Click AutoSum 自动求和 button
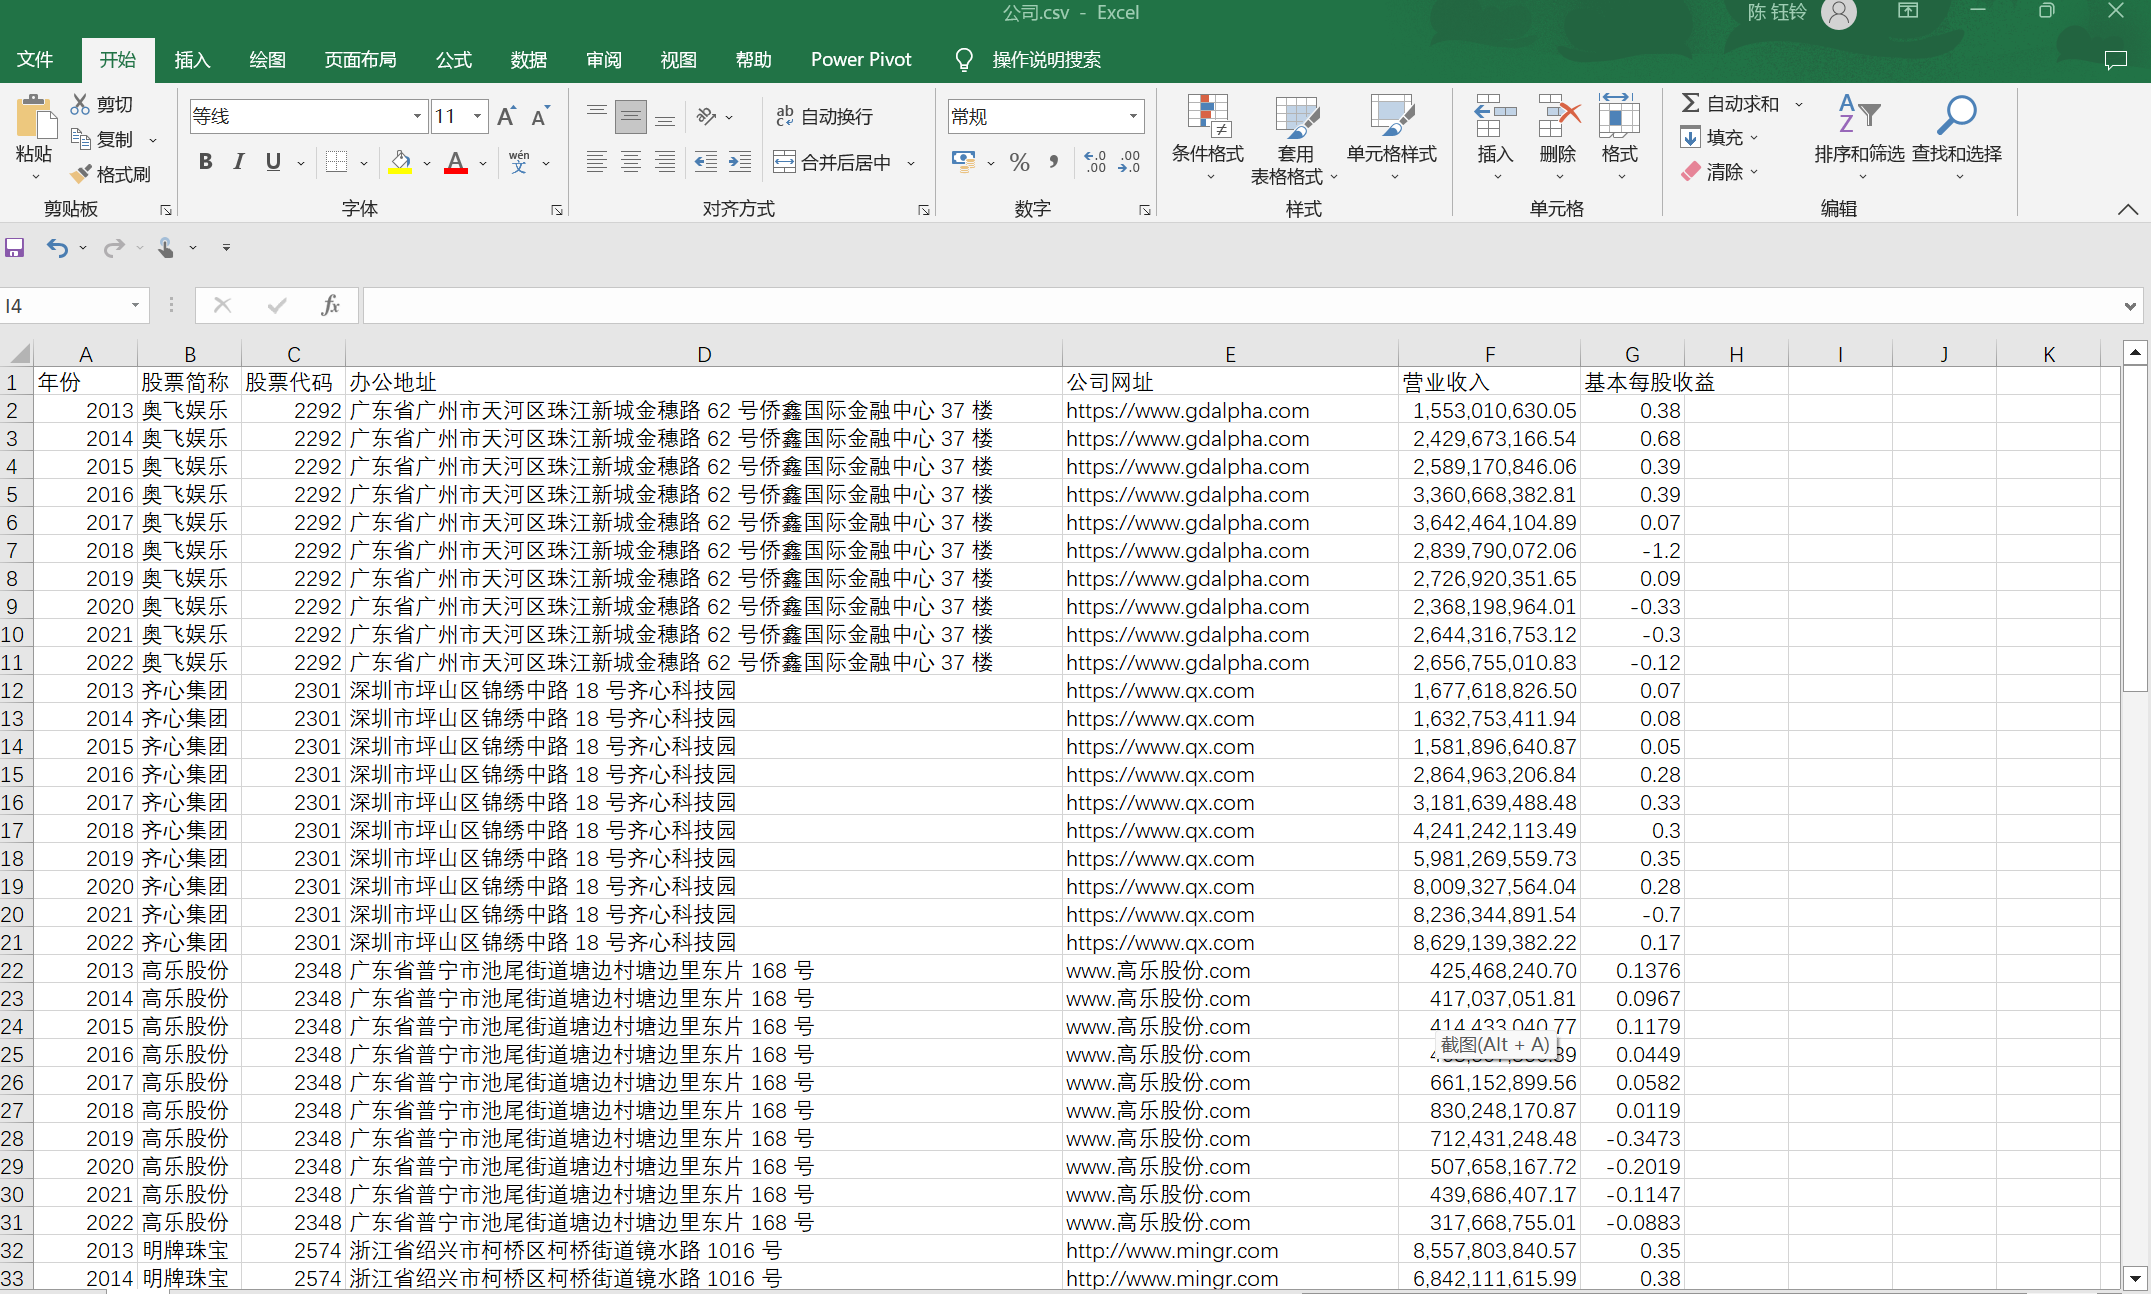2151x1294 pixels. pyautogui.click(x=1731, y=103)
